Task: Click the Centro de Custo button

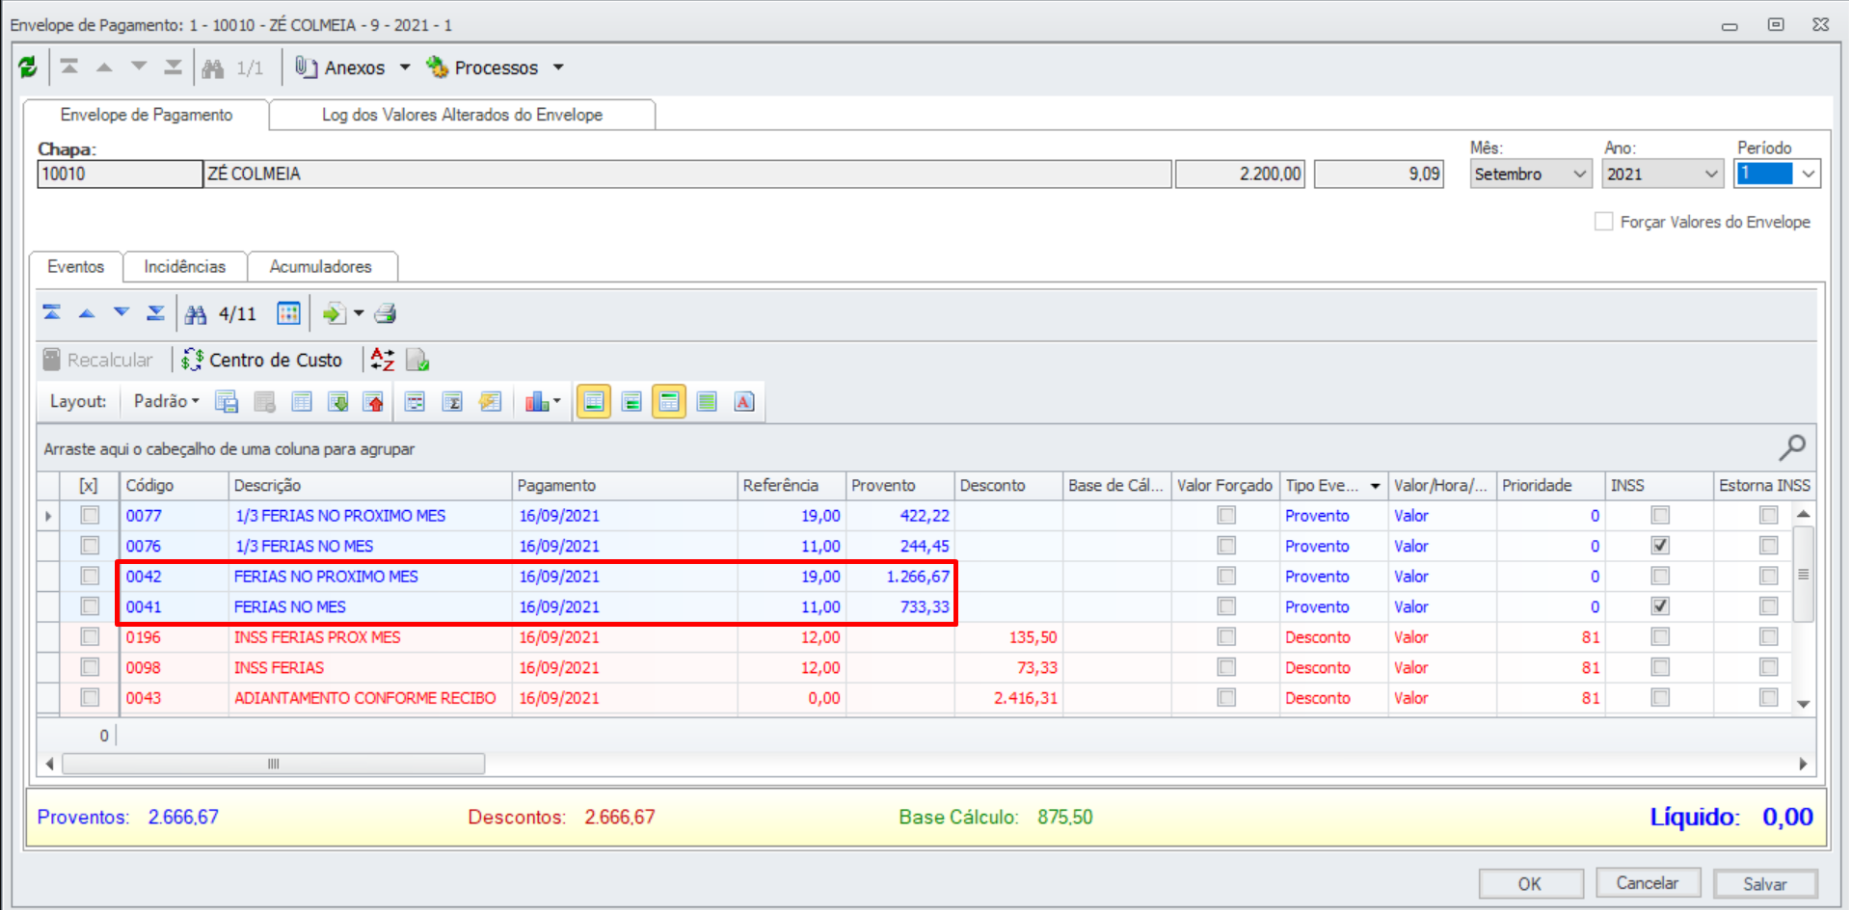Action: pos(262,359)
